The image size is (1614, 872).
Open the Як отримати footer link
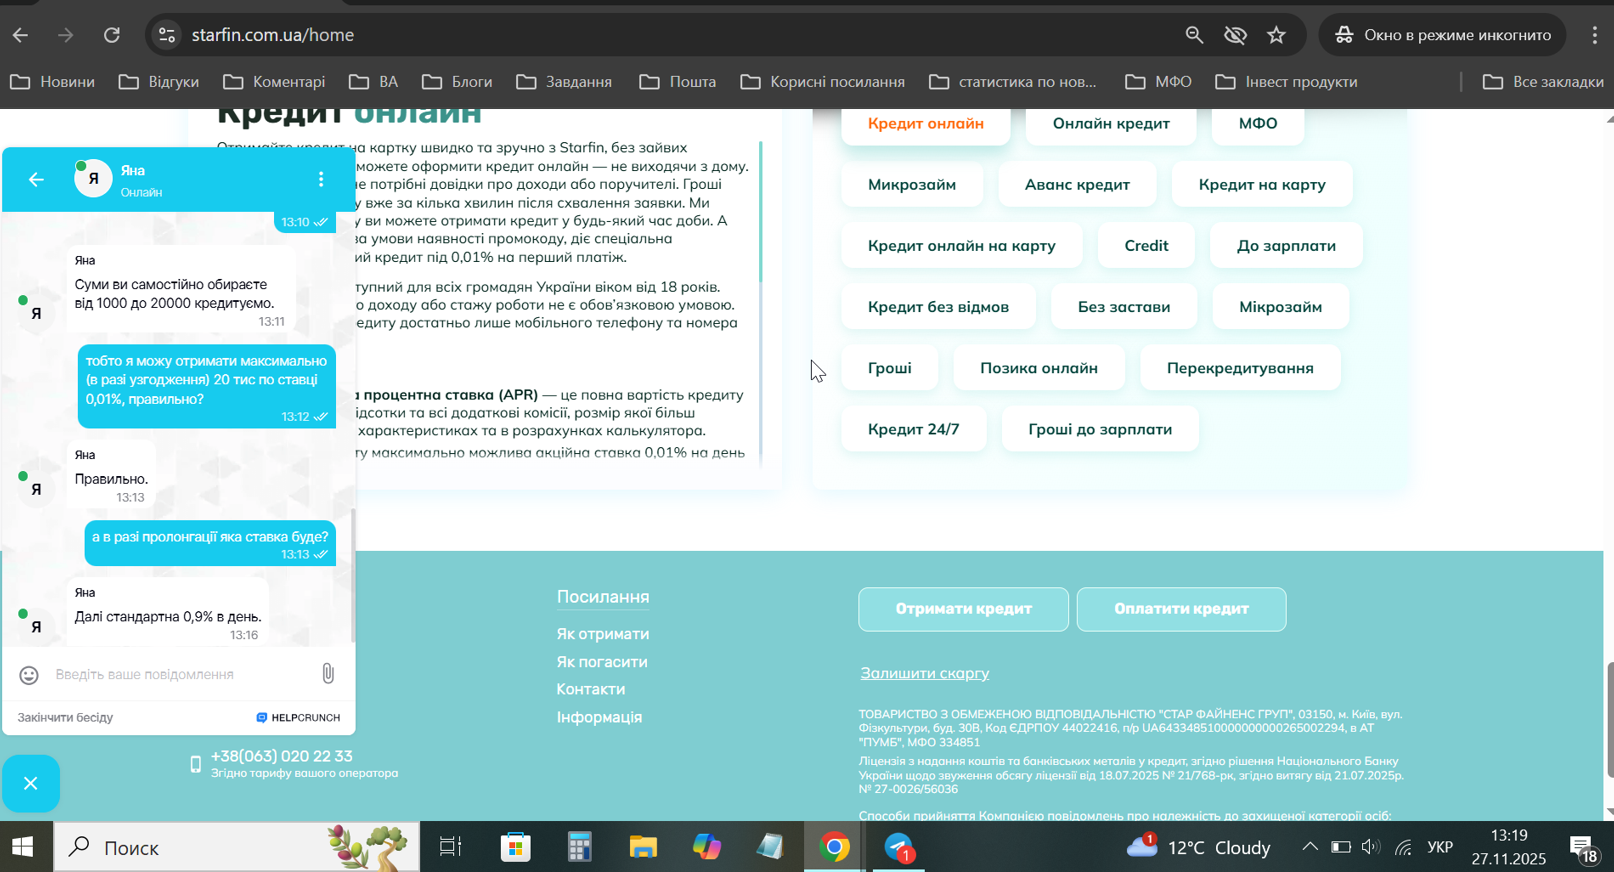point(603,634)
